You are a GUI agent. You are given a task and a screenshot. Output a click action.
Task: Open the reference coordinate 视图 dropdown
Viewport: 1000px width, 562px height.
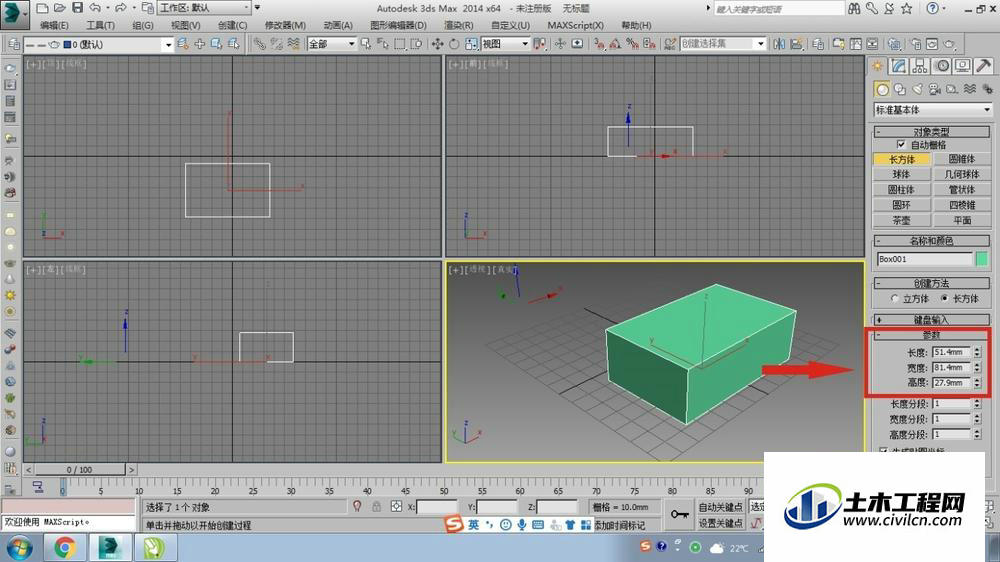[505, 44]
